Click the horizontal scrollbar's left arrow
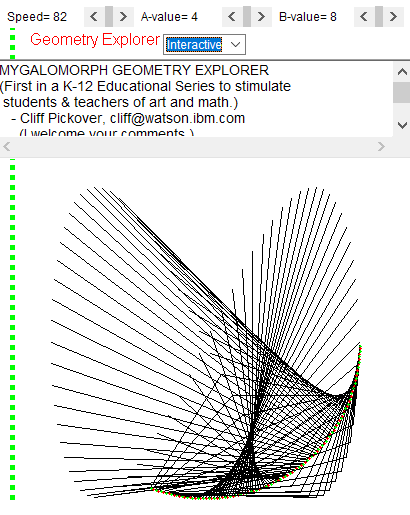The image size is (410, 515). [x=7, y=146]
